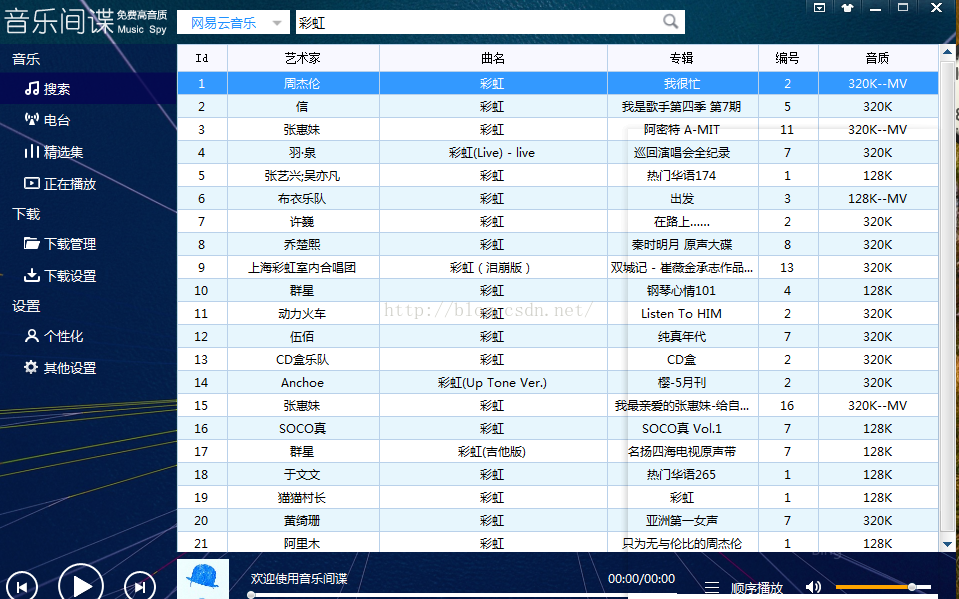
Task: Select album 我最亲爱的张惠妹
Action: [x=682, y=406]
